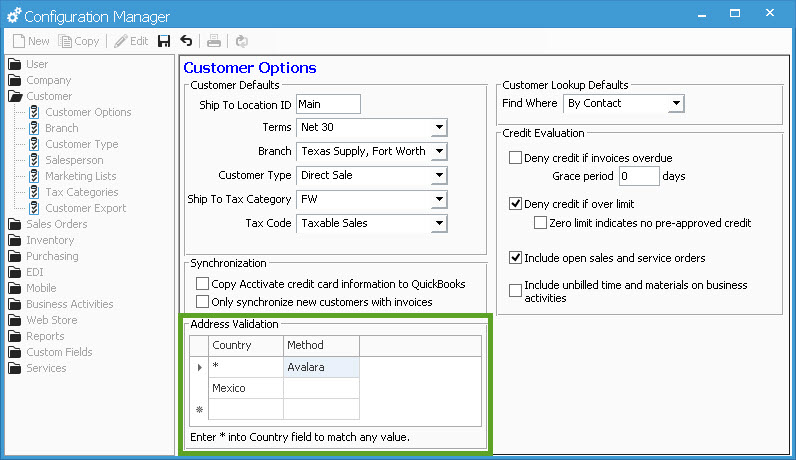Toggle Zero limit indicates no pre-approved credit
Image resolution: width=796 pixels, height=460 pixels.
[x=541, y=223]
